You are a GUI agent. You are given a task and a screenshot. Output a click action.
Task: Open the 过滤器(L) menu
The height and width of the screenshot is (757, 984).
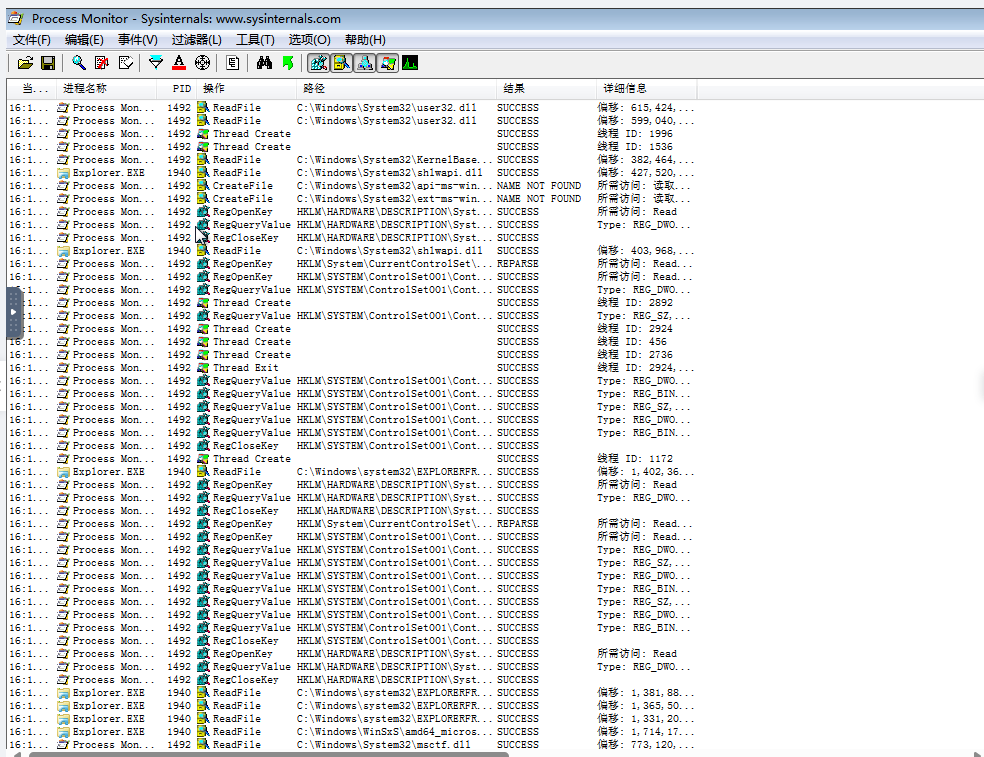point(196,40)
